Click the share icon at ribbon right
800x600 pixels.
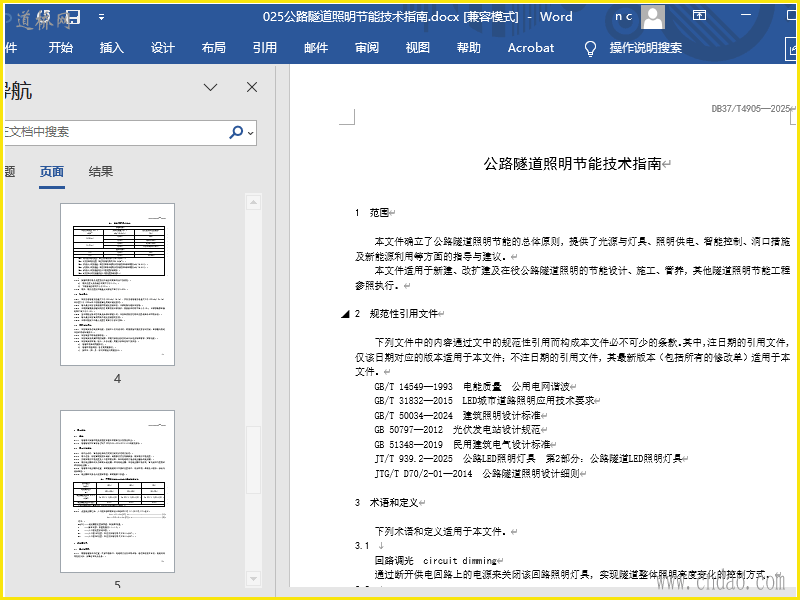[791, 49]
